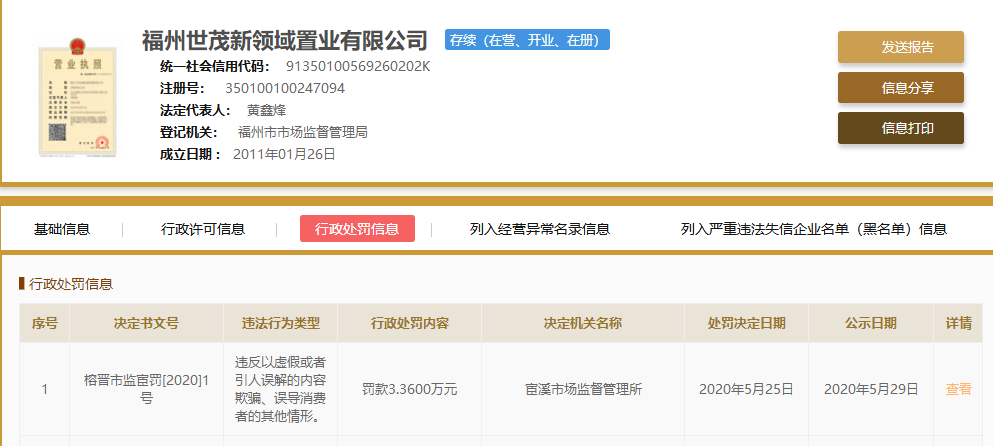This screenshot has height=446, width=993.
Task: Click the legal representative name 黄鑫烽
Action: point(267,110)
